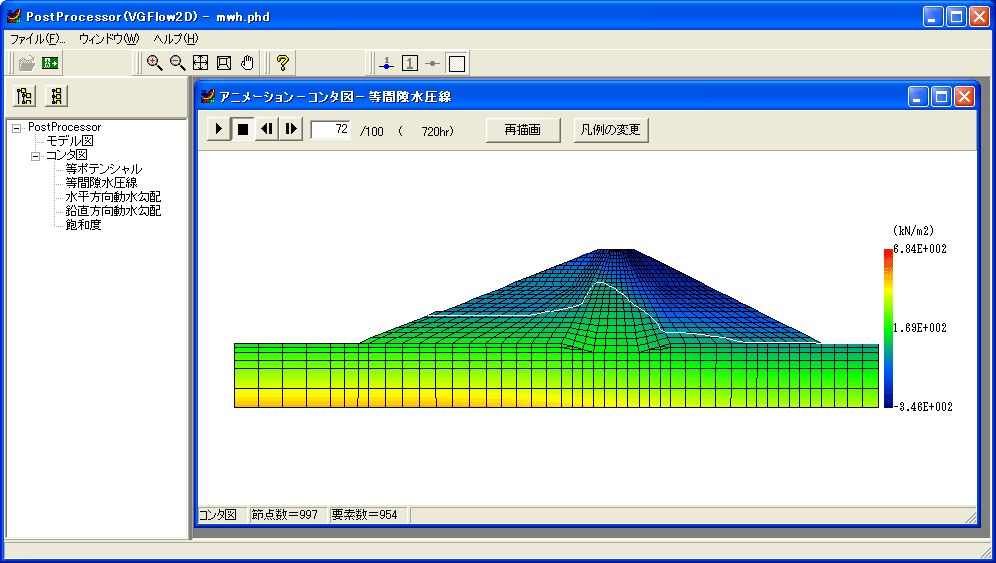The image size is (996, 563).
Task: Toggle node display icon with blue dot
Action: tap(387, 64)
